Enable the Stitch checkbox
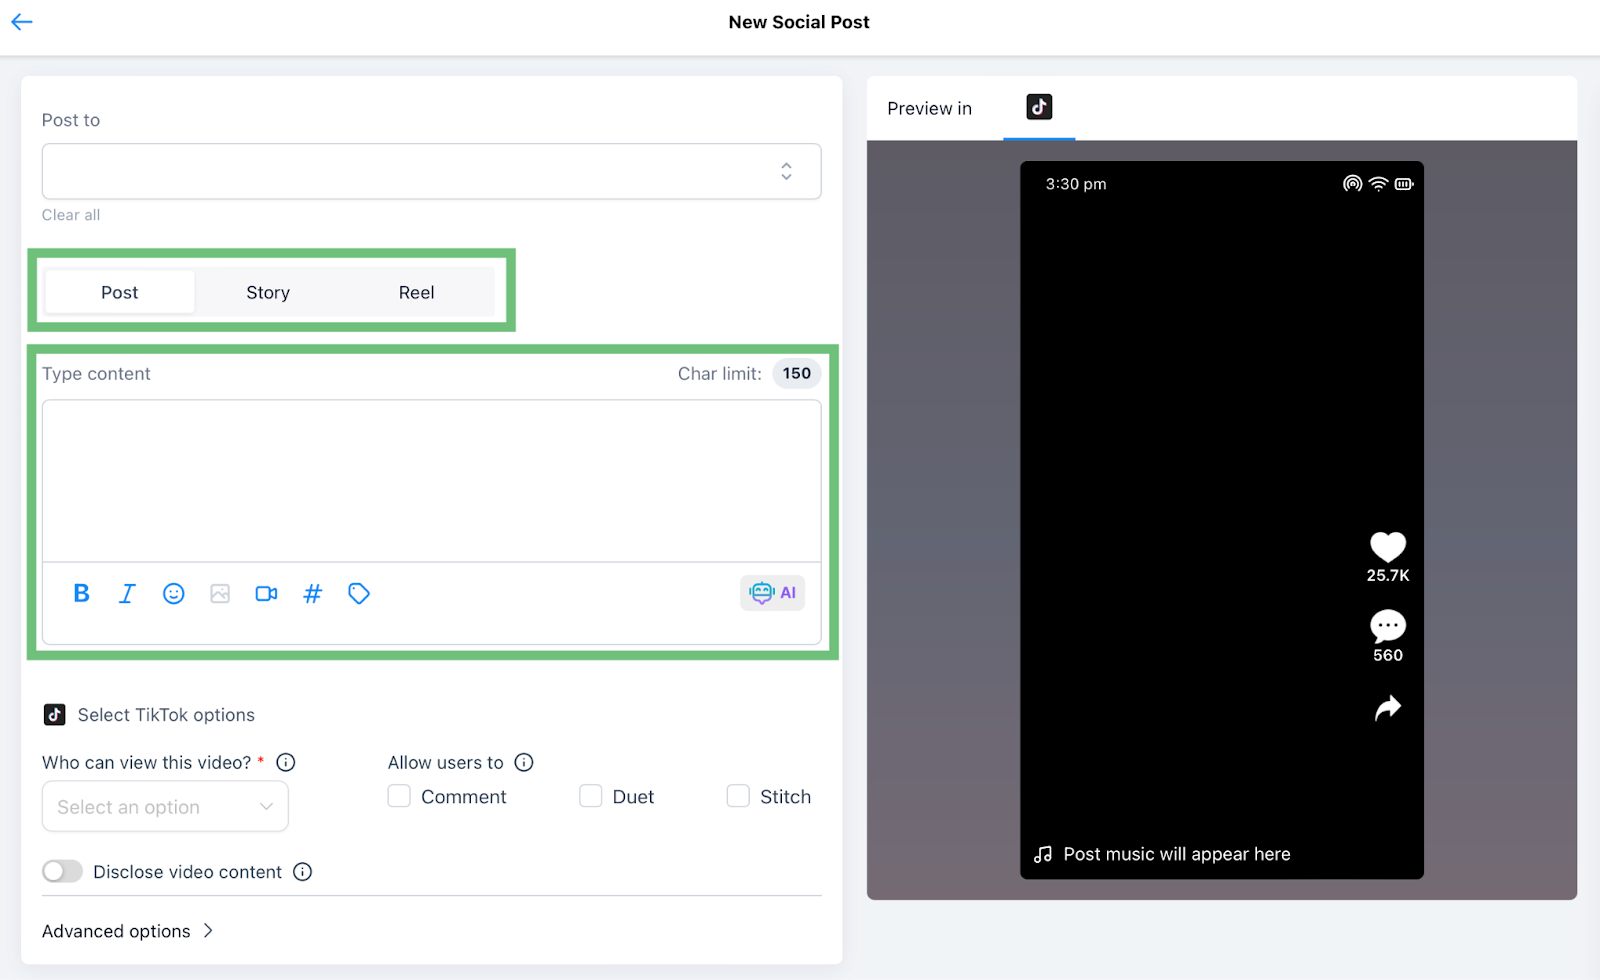 738,796
